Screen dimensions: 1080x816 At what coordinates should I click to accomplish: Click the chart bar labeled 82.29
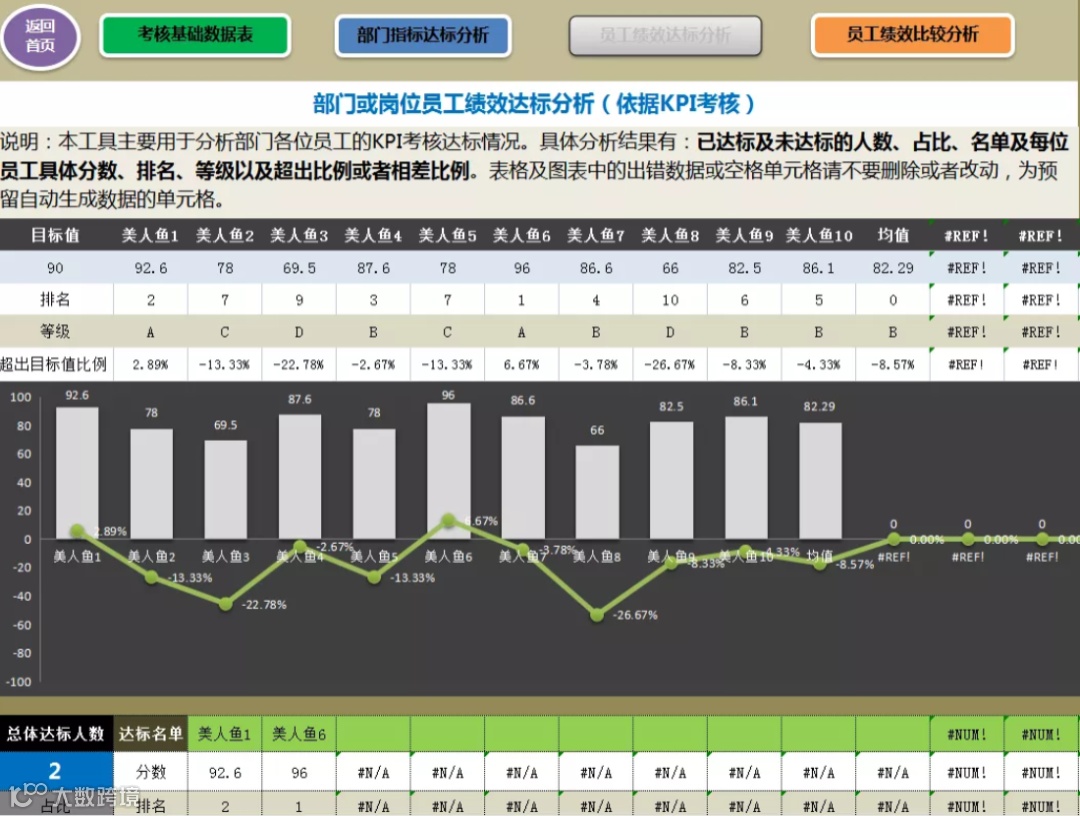tap(820, 481)
